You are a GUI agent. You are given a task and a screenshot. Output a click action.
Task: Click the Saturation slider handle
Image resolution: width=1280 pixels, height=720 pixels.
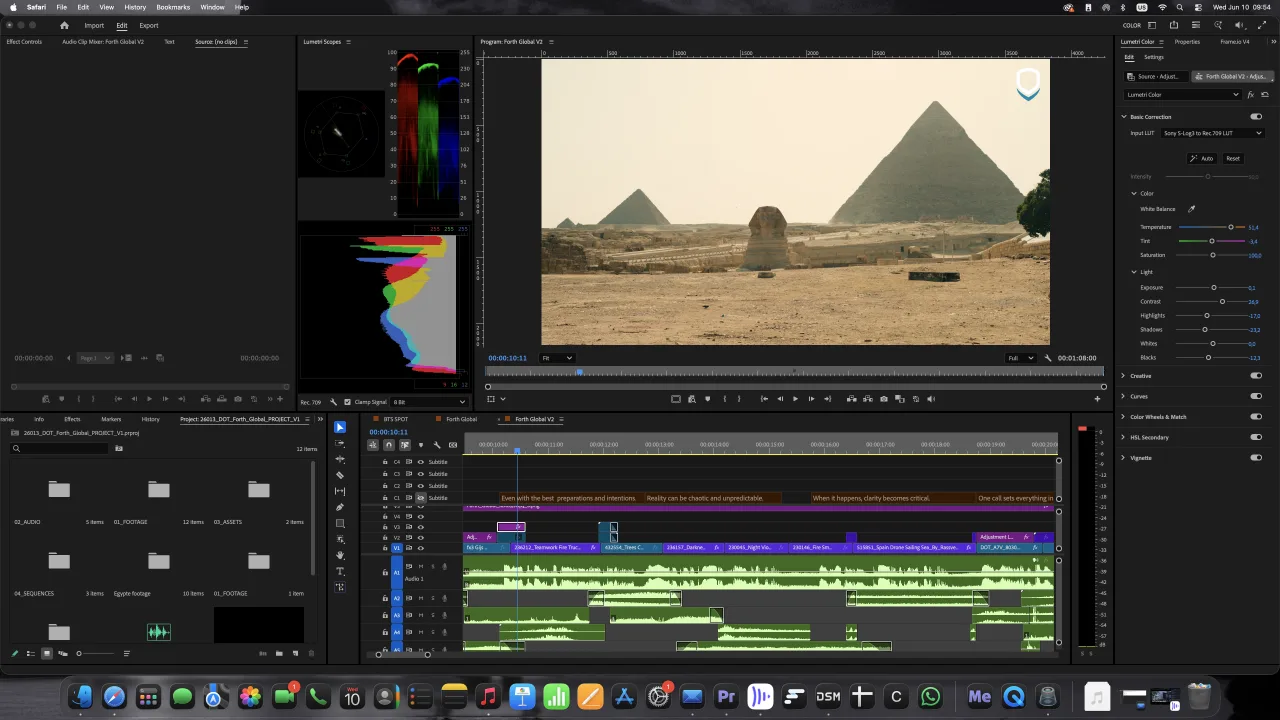1213,255
